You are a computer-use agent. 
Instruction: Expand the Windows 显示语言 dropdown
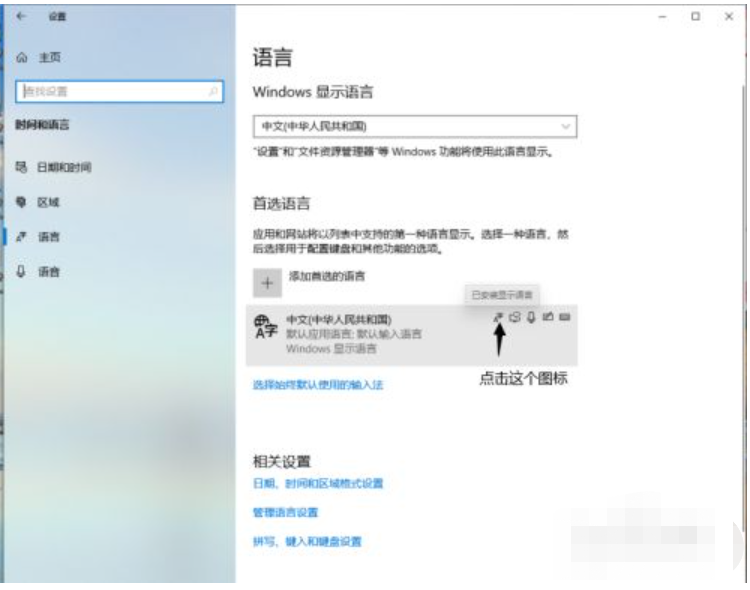[x=415, y=126]
